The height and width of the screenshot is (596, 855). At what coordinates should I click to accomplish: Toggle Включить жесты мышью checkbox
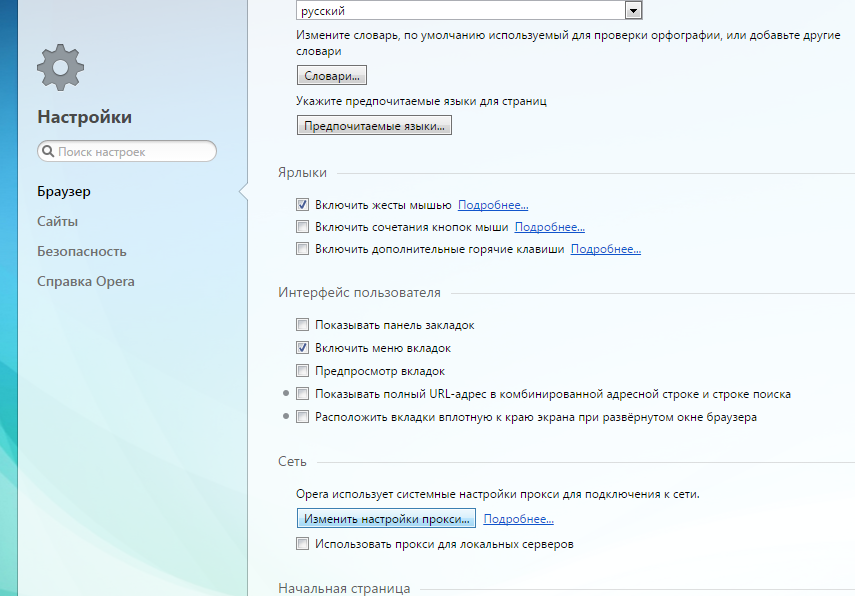tap(303, 204)
